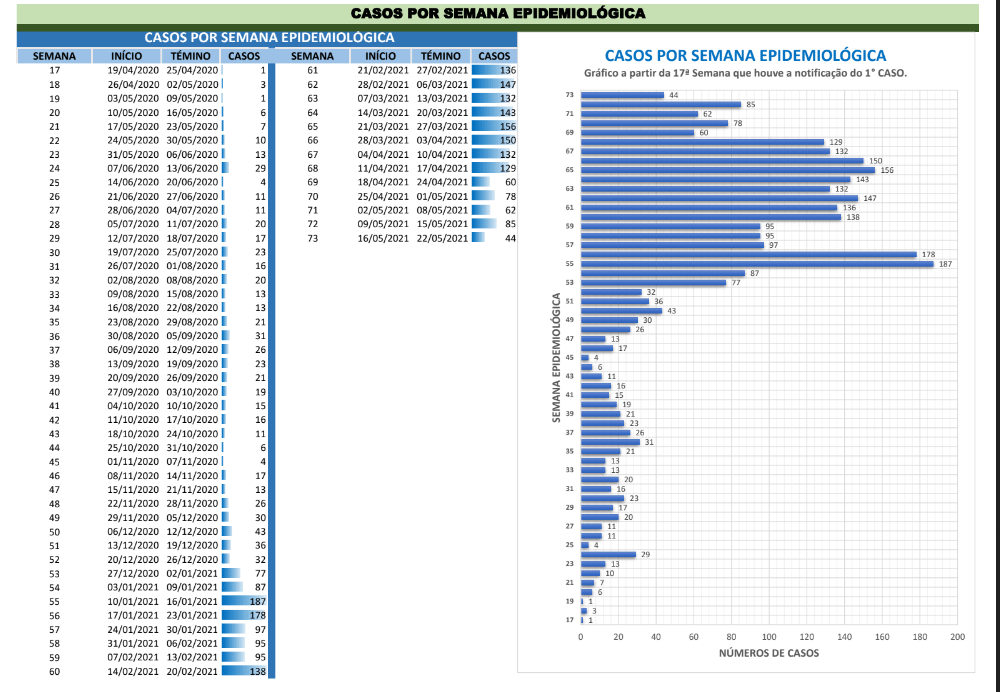The width and height of the screenshot is (1000, 692).
Task: Click the CASOS header above week 61
Action: click(x=494, y=56)
